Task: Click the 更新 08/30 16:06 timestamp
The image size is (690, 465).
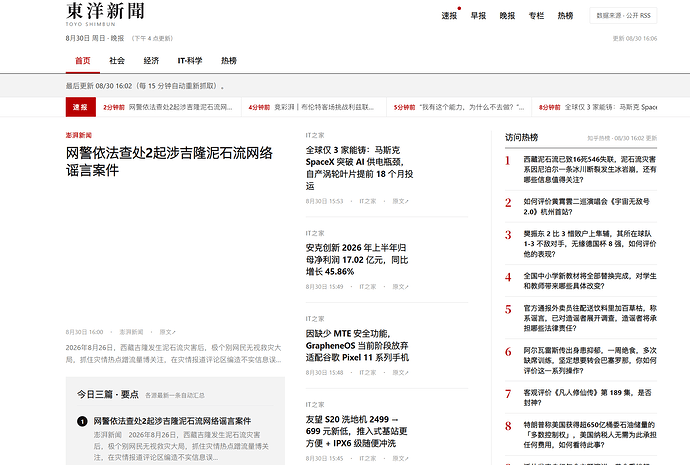Action: click(635, 39)
